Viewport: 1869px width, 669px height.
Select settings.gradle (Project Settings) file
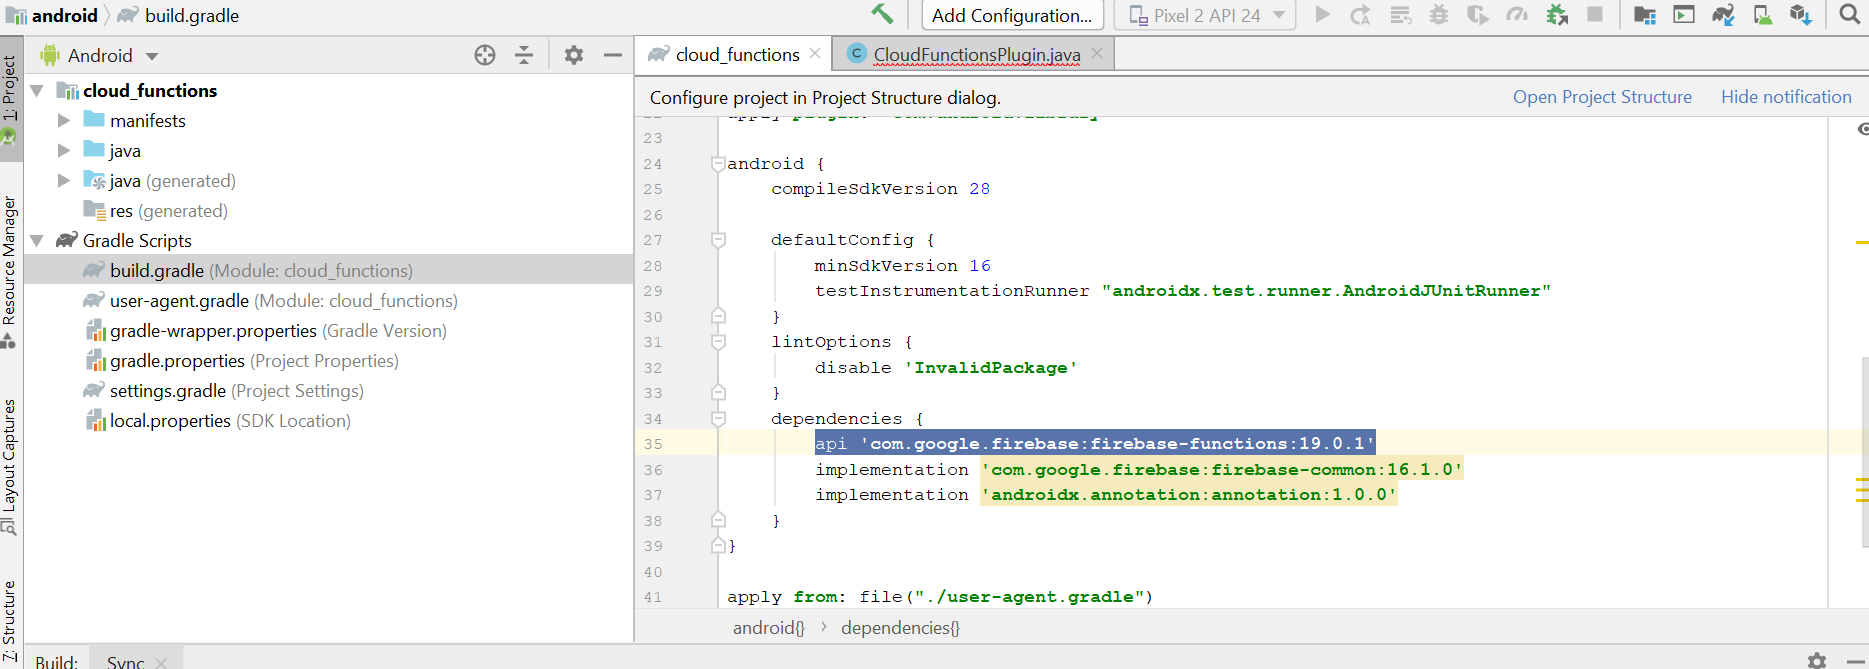[224, 391]
